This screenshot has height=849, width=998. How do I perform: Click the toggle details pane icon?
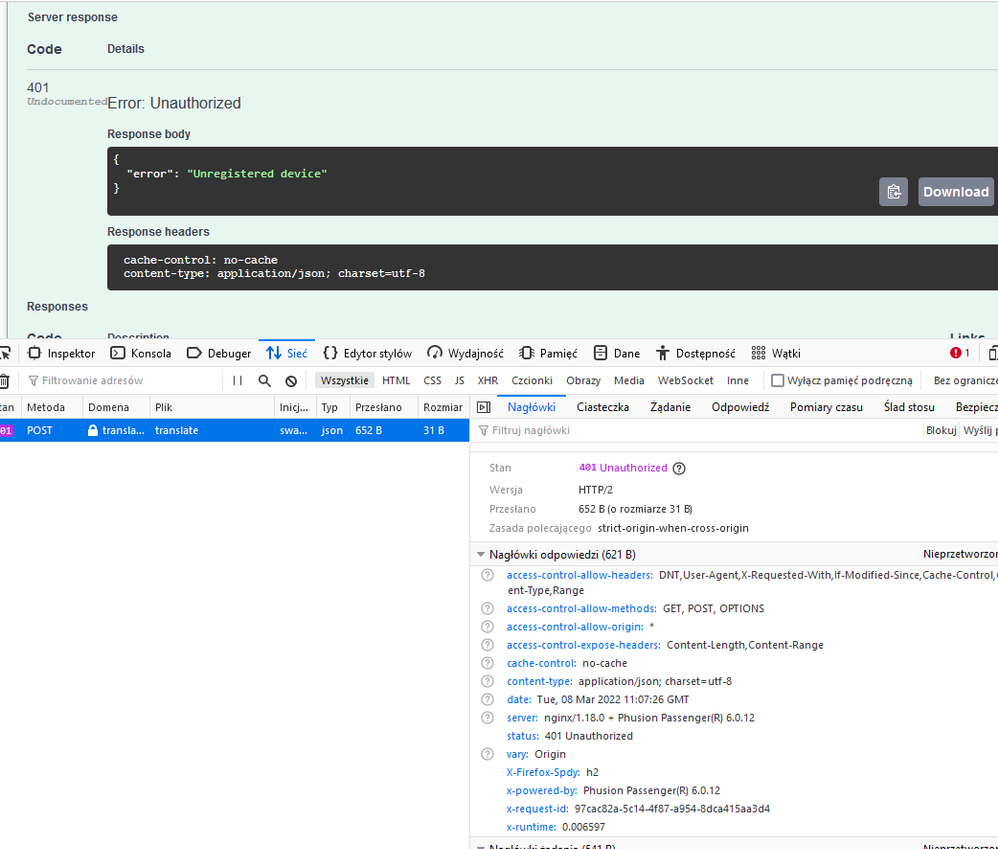(484, 407)
